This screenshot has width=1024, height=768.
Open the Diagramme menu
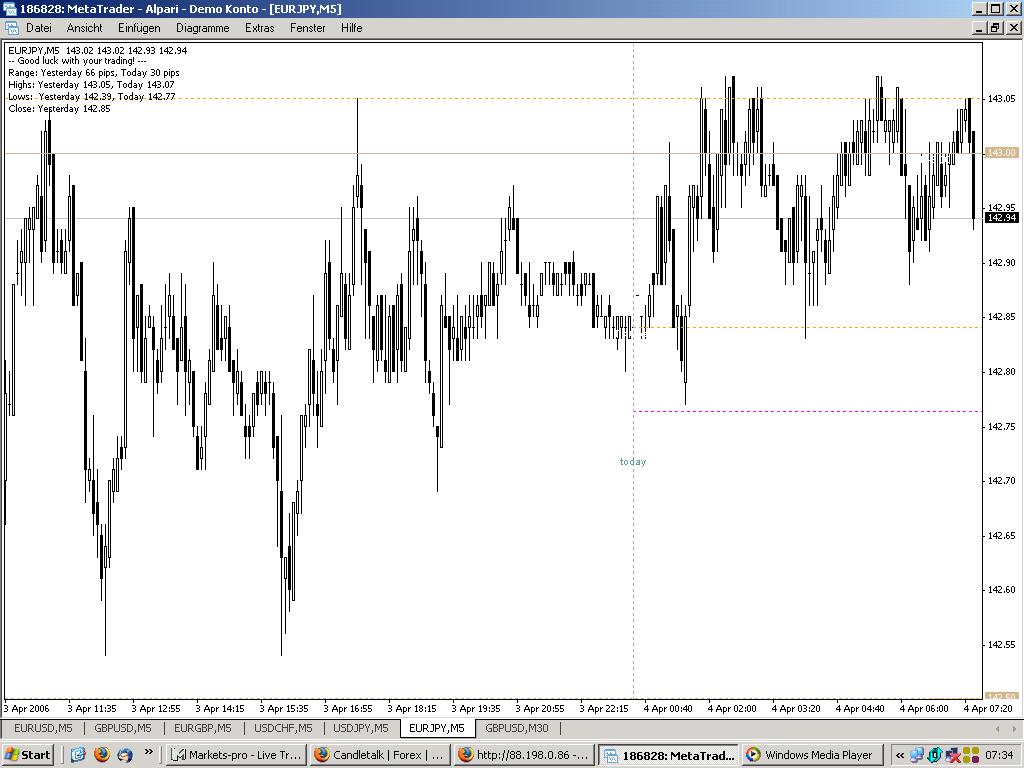tap(202, 28)
